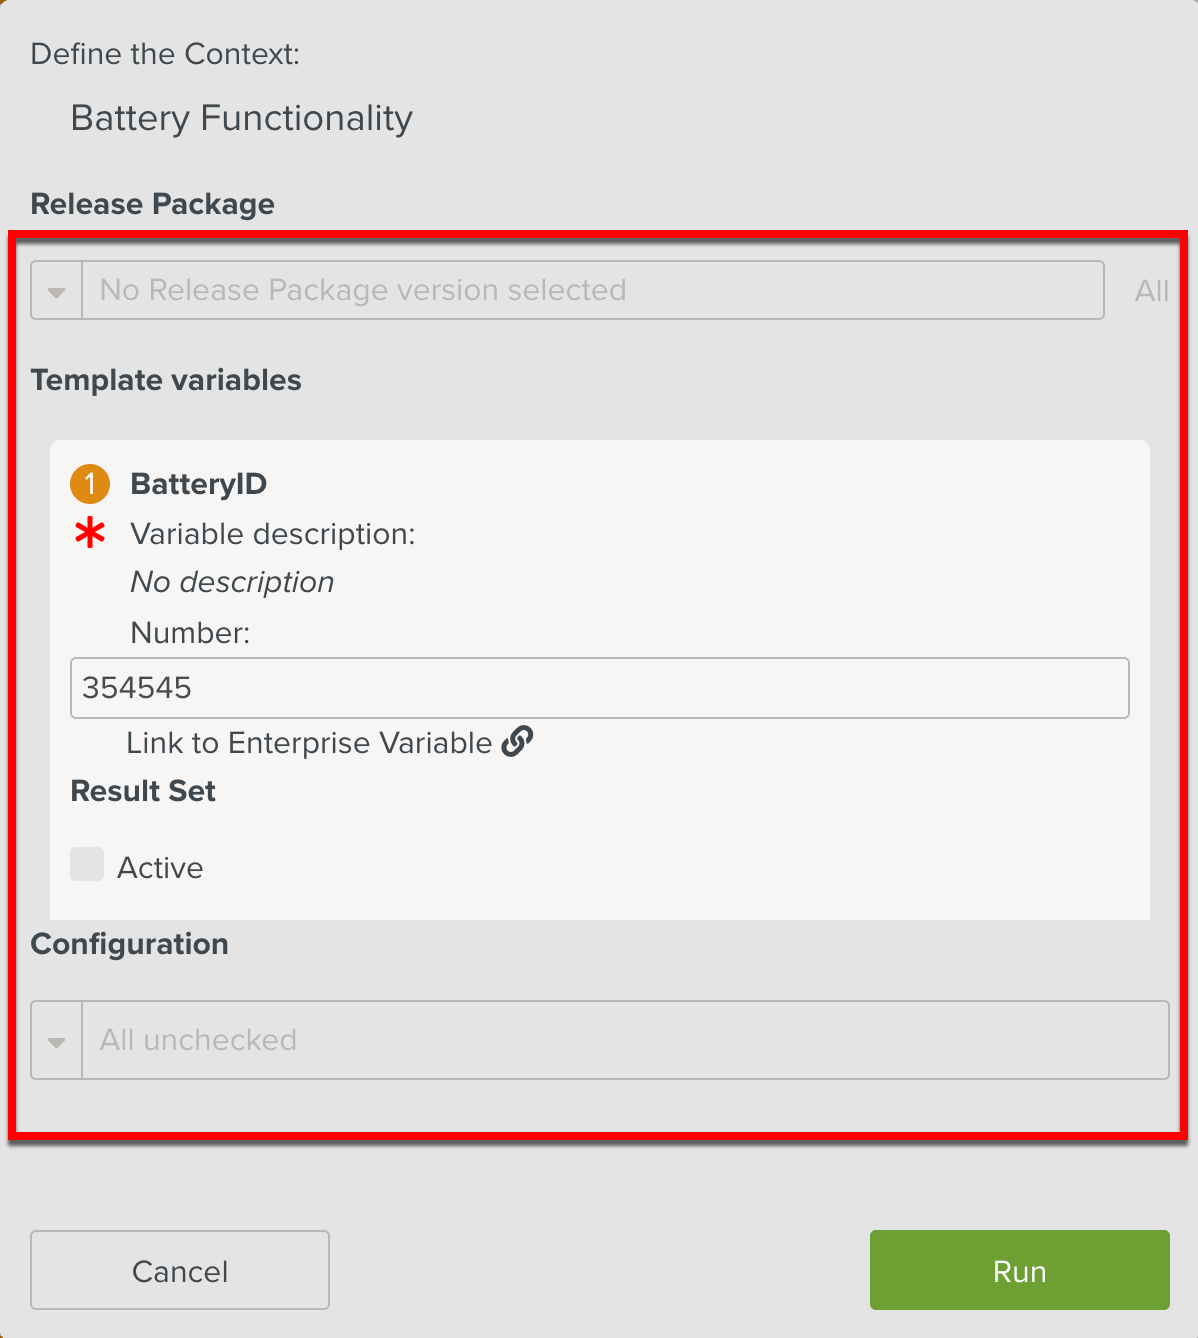Click the Configuration section heading
Image resolution: width=1198 pixels, height=1338 pixels.
[x=130, y=944]
